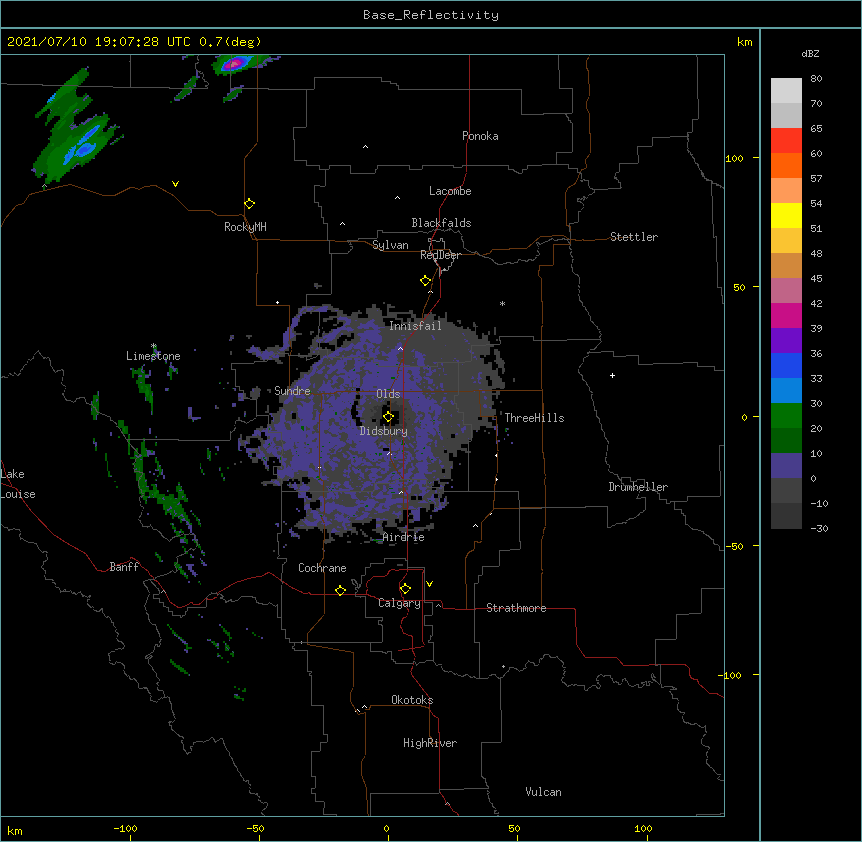Click the yellow diamond marker south of RedDeer
Viewport: 862px width, 842px height.
point(426,281)
